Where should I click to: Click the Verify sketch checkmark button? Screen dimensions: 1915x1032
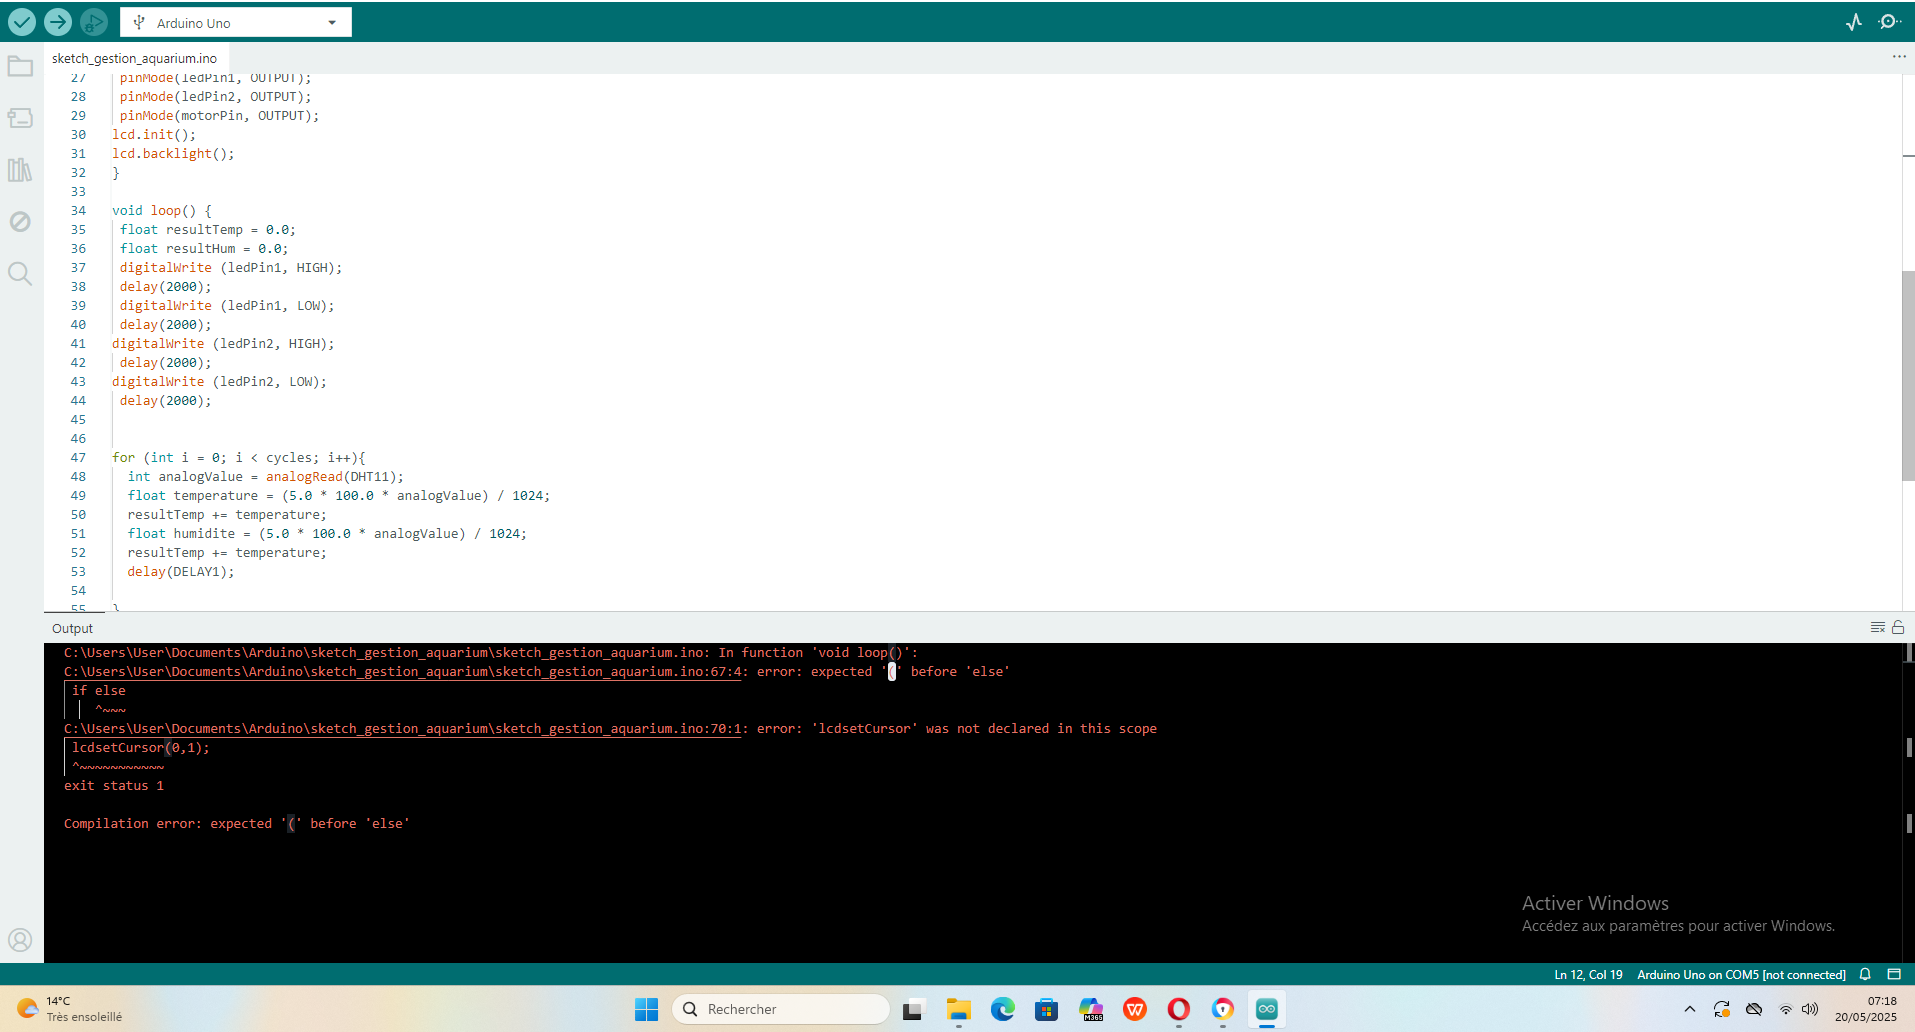pos(22,21)
